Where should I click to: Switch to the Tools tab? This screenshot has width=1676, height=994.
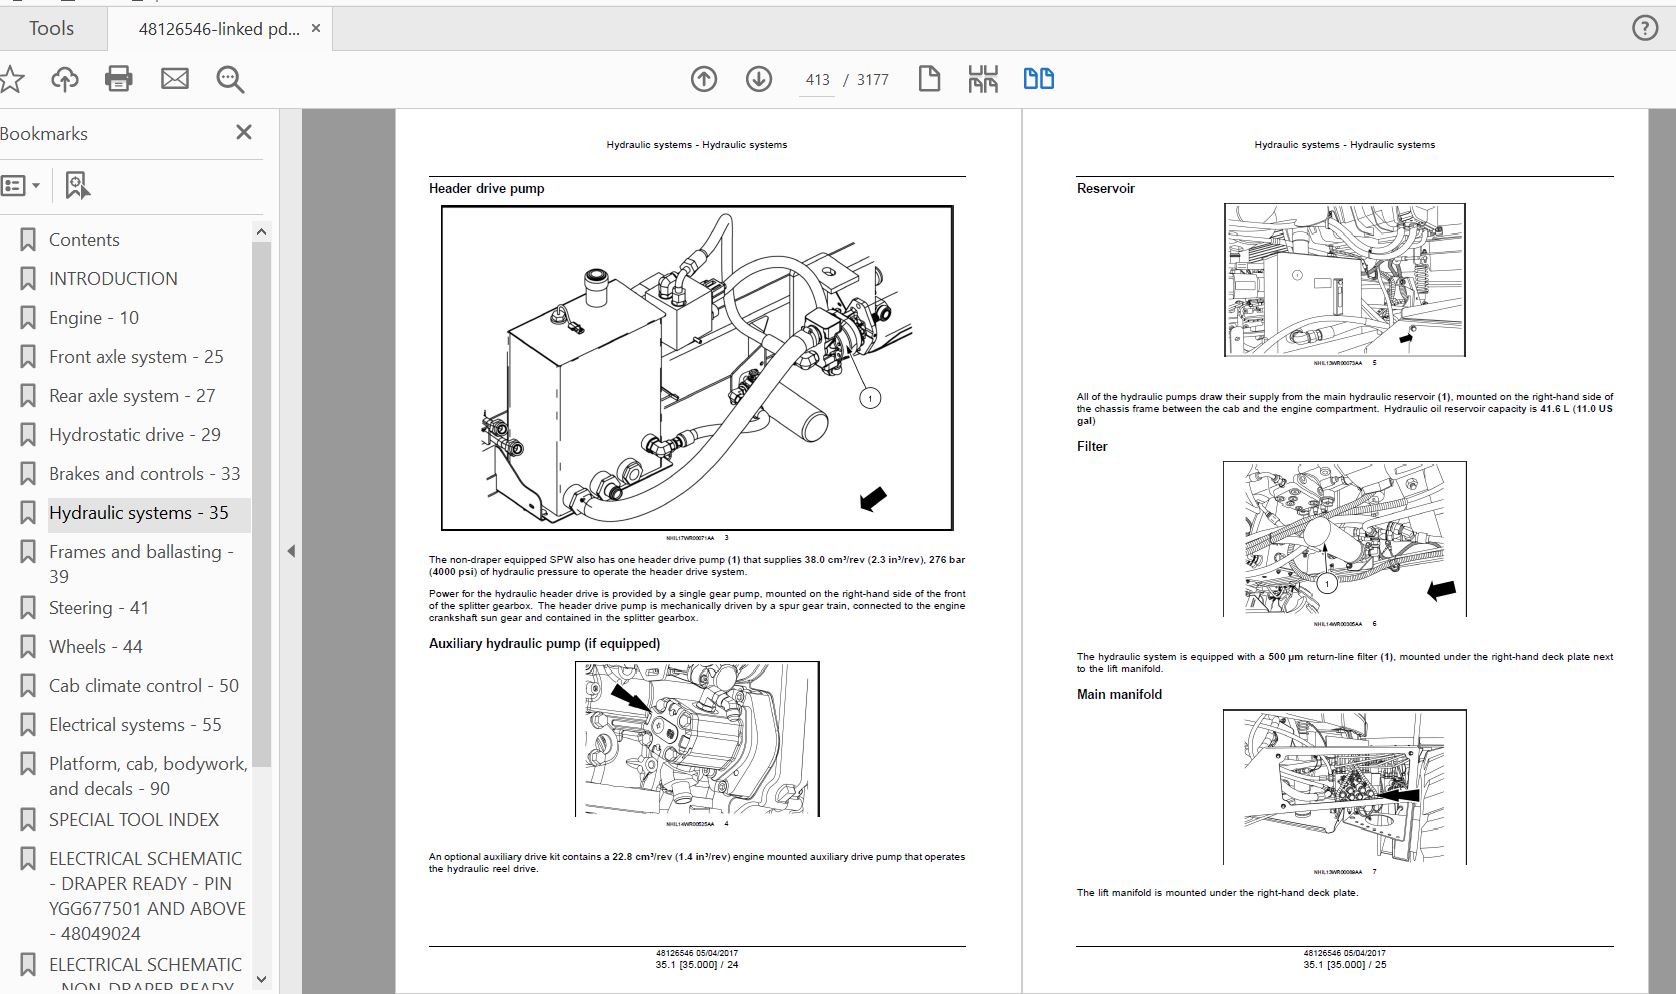click(51, 28)
